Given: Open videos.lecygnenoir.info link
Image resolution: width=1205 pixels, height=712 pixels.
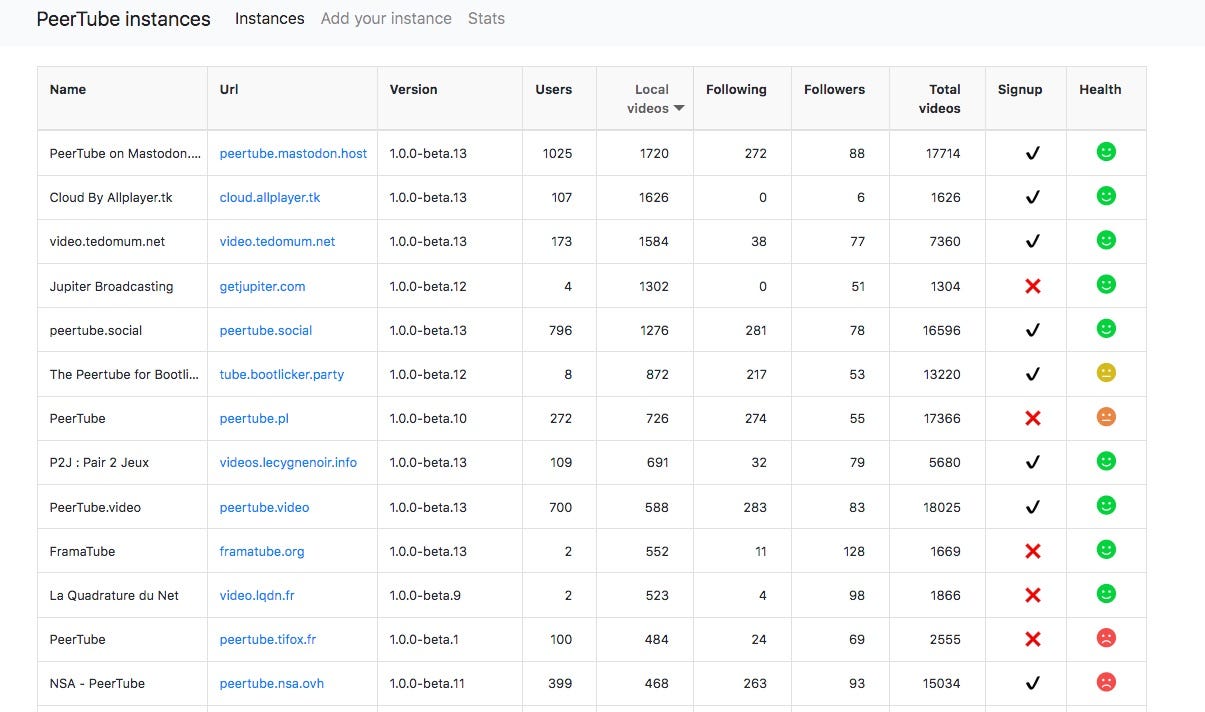Looking at the screenshot, I should [288, 462].
